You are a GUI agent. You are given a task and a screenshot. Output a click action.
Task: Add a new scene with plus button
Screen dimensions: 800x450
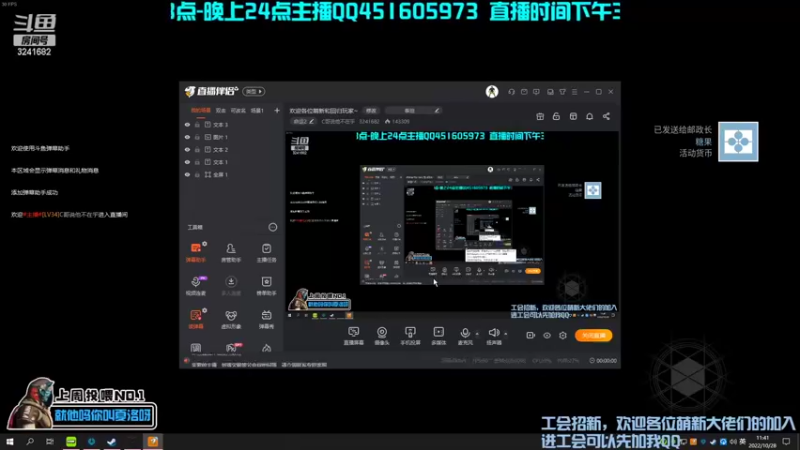(x=277, y=110)
